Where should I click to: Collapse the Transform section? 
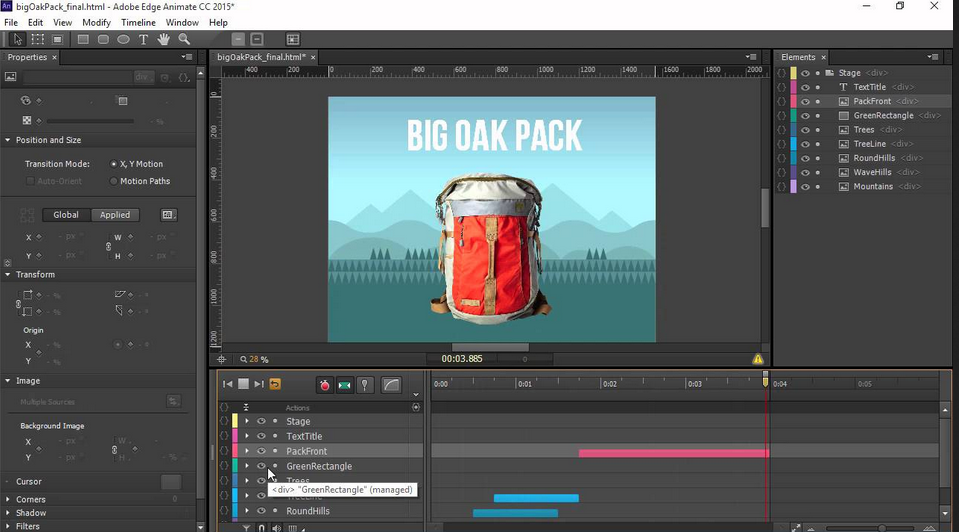8,275
